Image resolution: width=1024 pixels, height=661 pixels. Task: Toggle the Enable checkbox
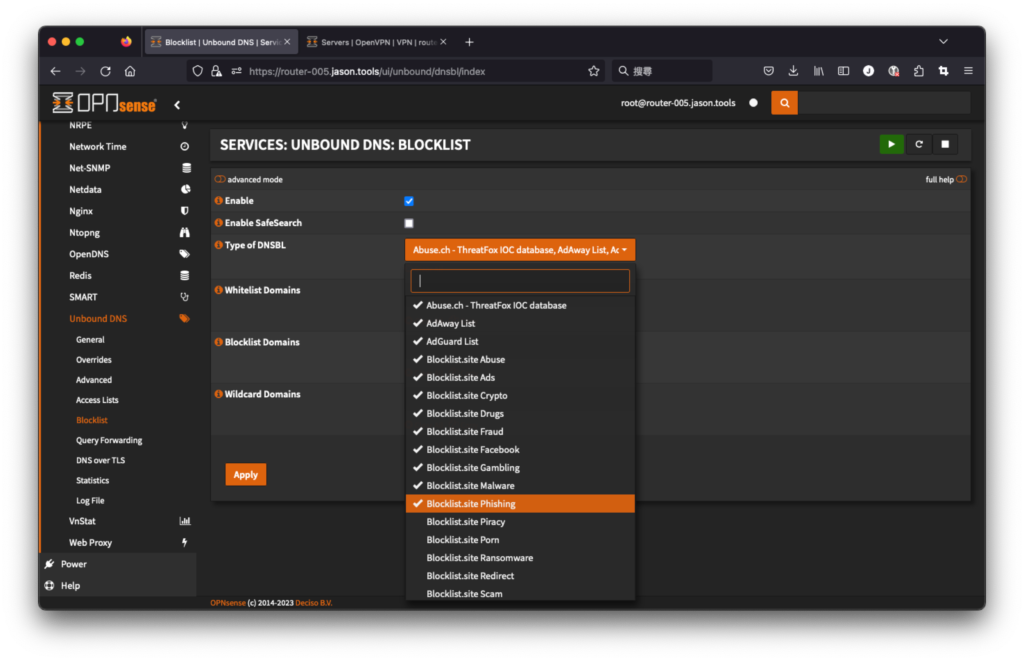pos(409,201)
